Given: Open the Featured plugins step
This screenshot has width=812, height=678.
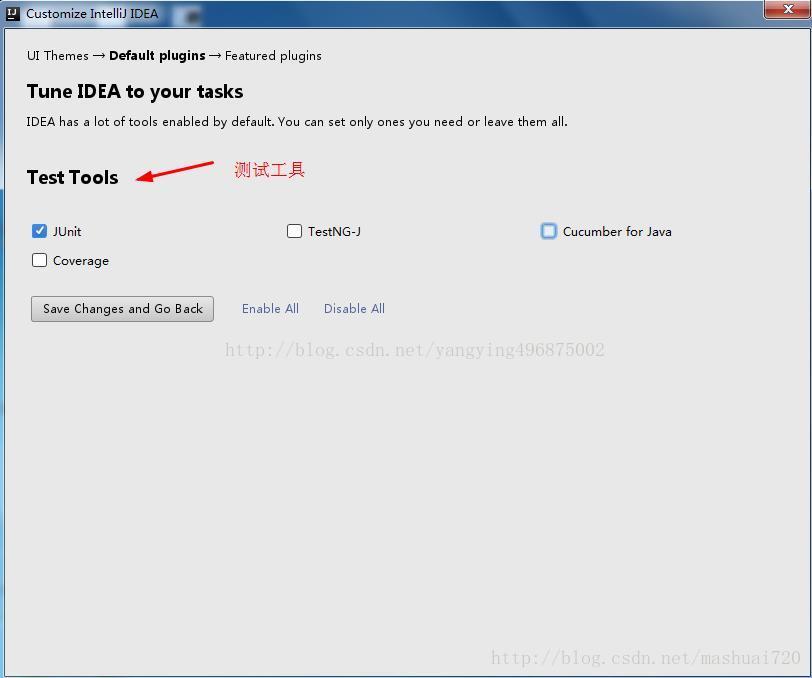Looking at the screenshot, I should tap(275, 56).
